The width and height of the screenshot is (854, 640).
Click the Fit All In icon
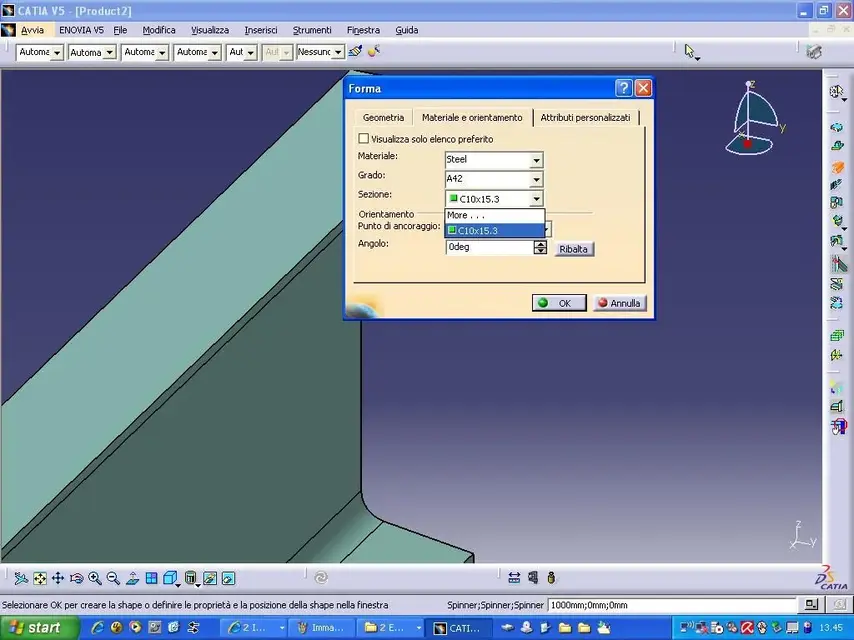(40, 578)
